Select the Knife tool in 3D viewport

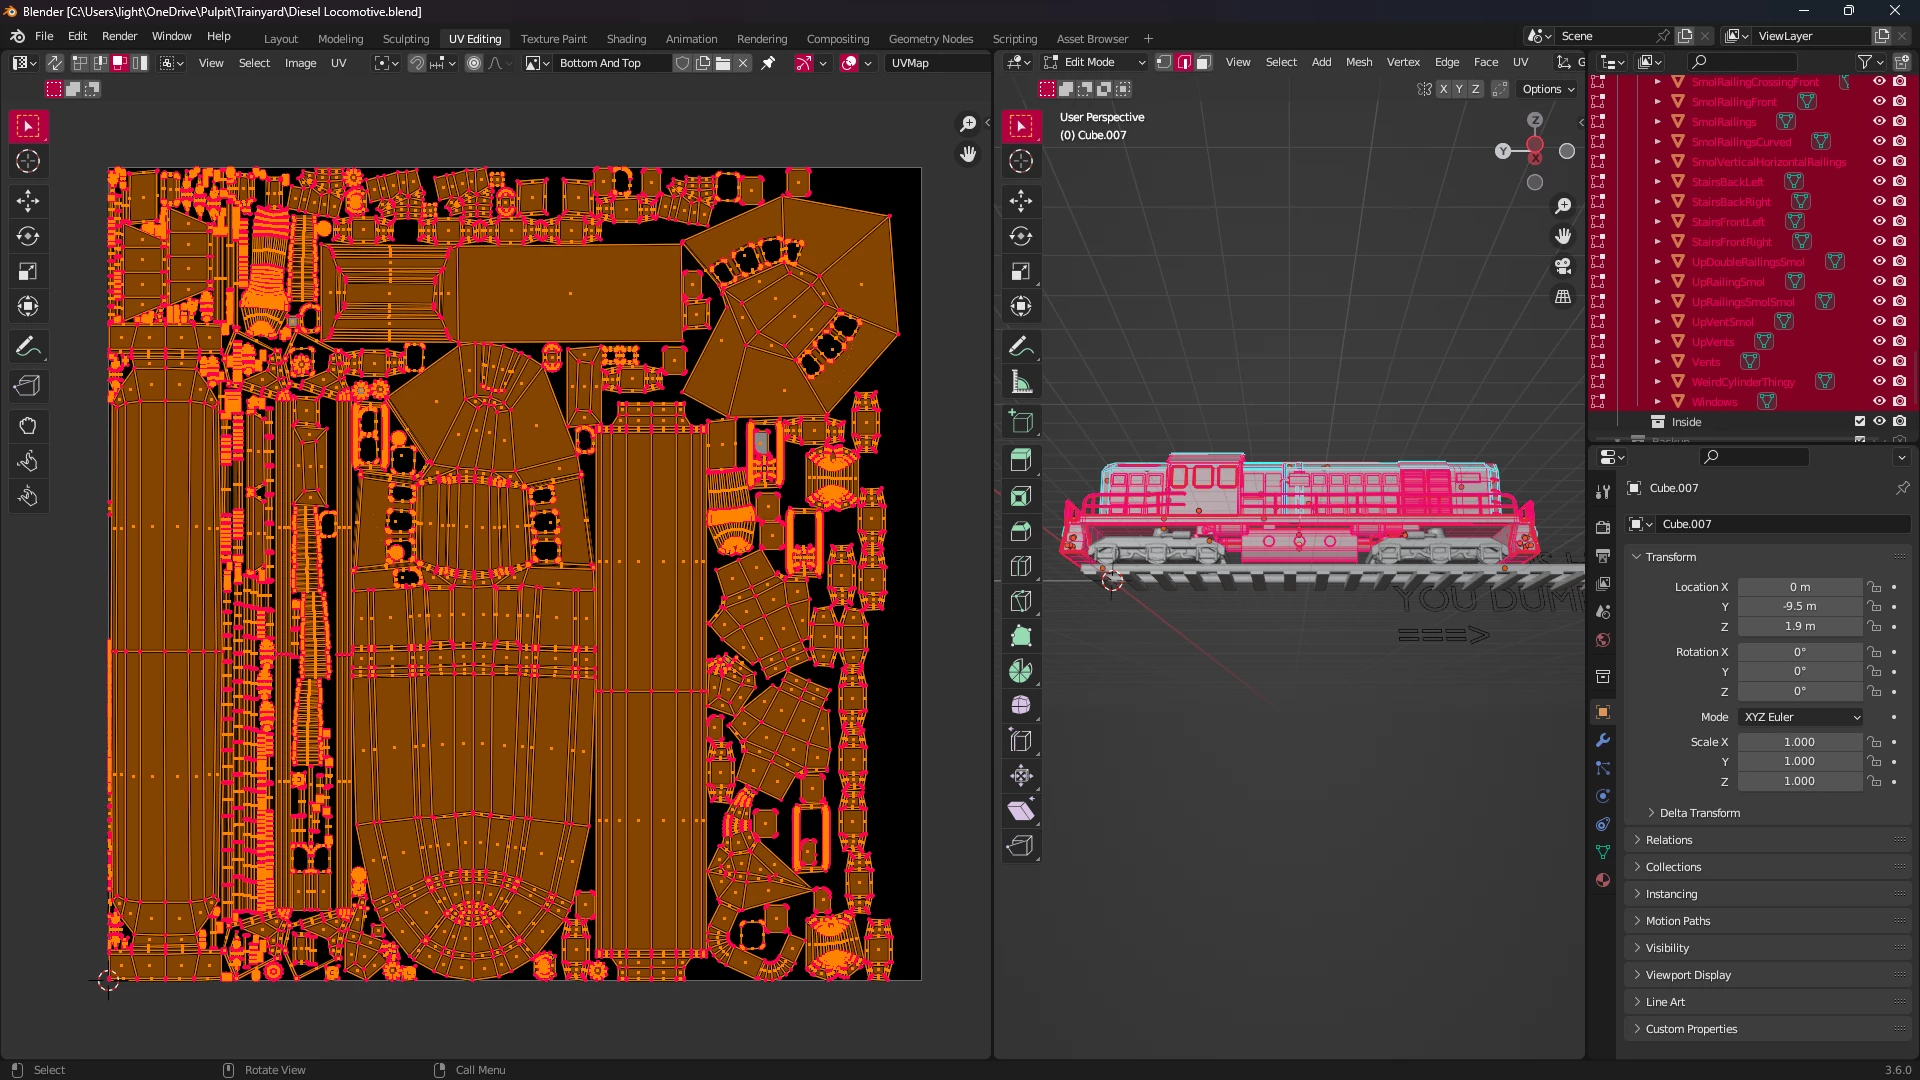pyautogui.click(x=1021, y=601)
